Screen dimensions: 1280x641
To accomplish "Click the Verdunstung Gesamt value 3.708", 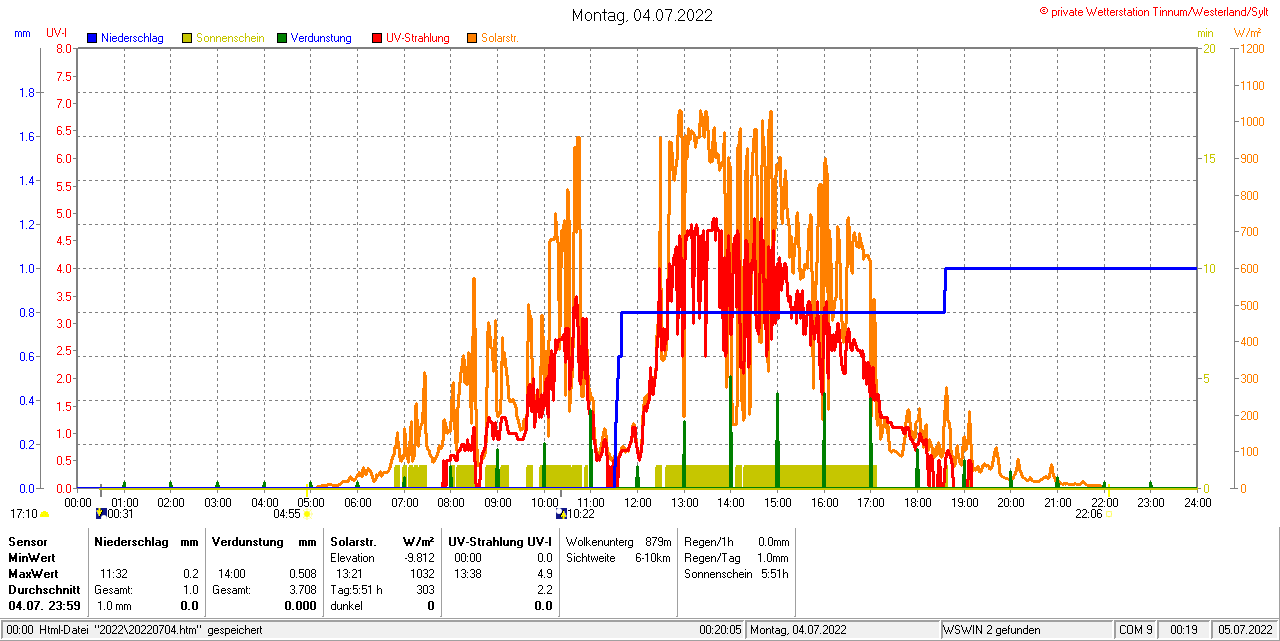I will [302, 590].
